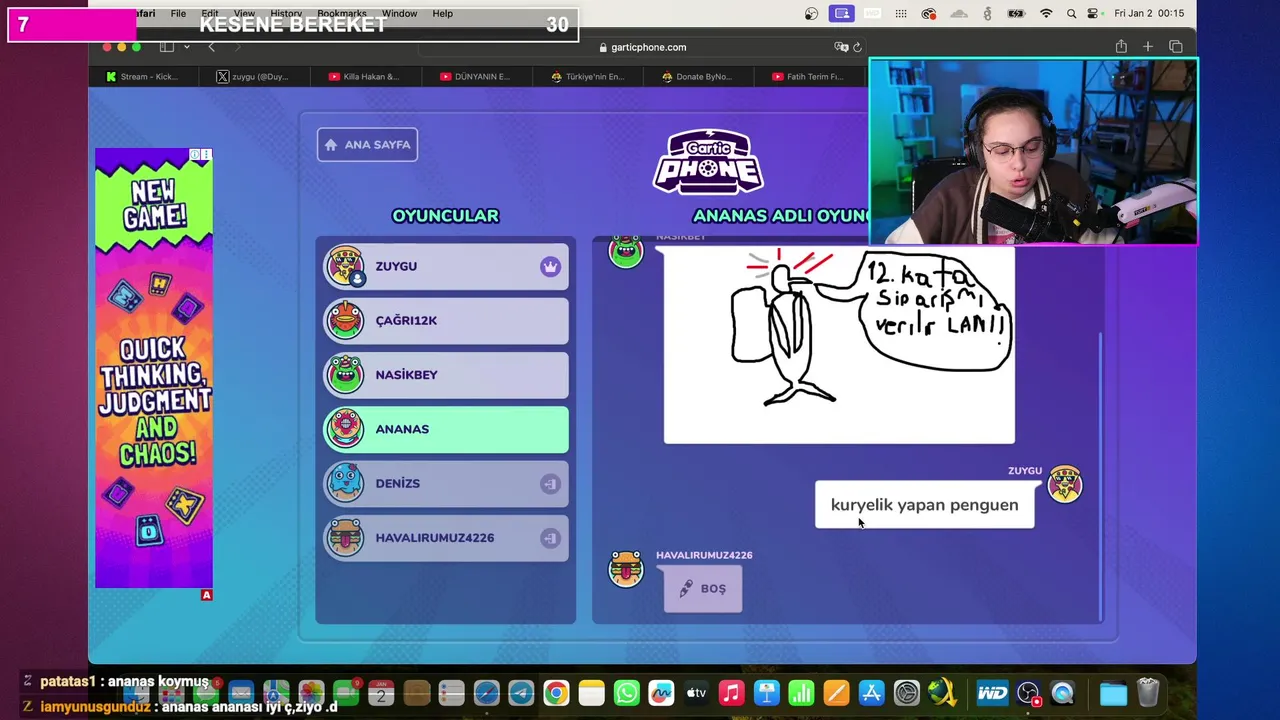Click HAVALIRUMUZ4226's burger avatar in the album
The image size is (1280, 720).
(x=626, y=569)
